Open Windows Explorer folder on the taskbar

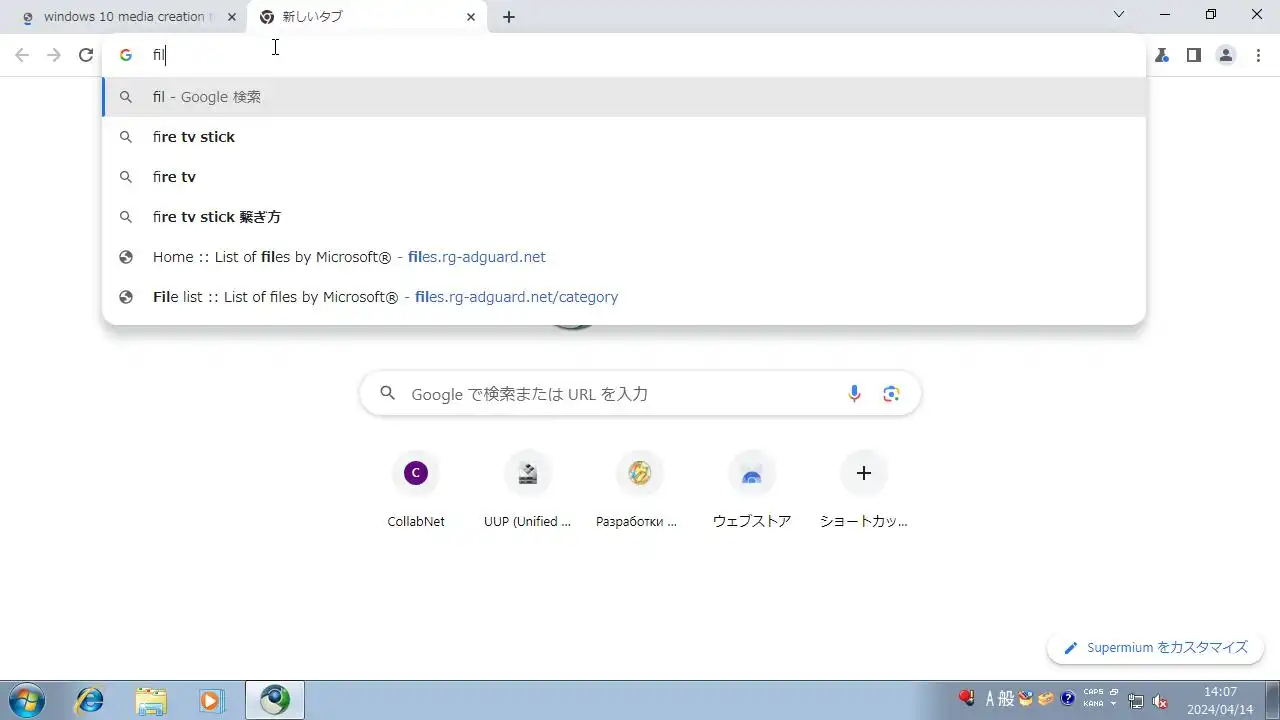[151, 701]
